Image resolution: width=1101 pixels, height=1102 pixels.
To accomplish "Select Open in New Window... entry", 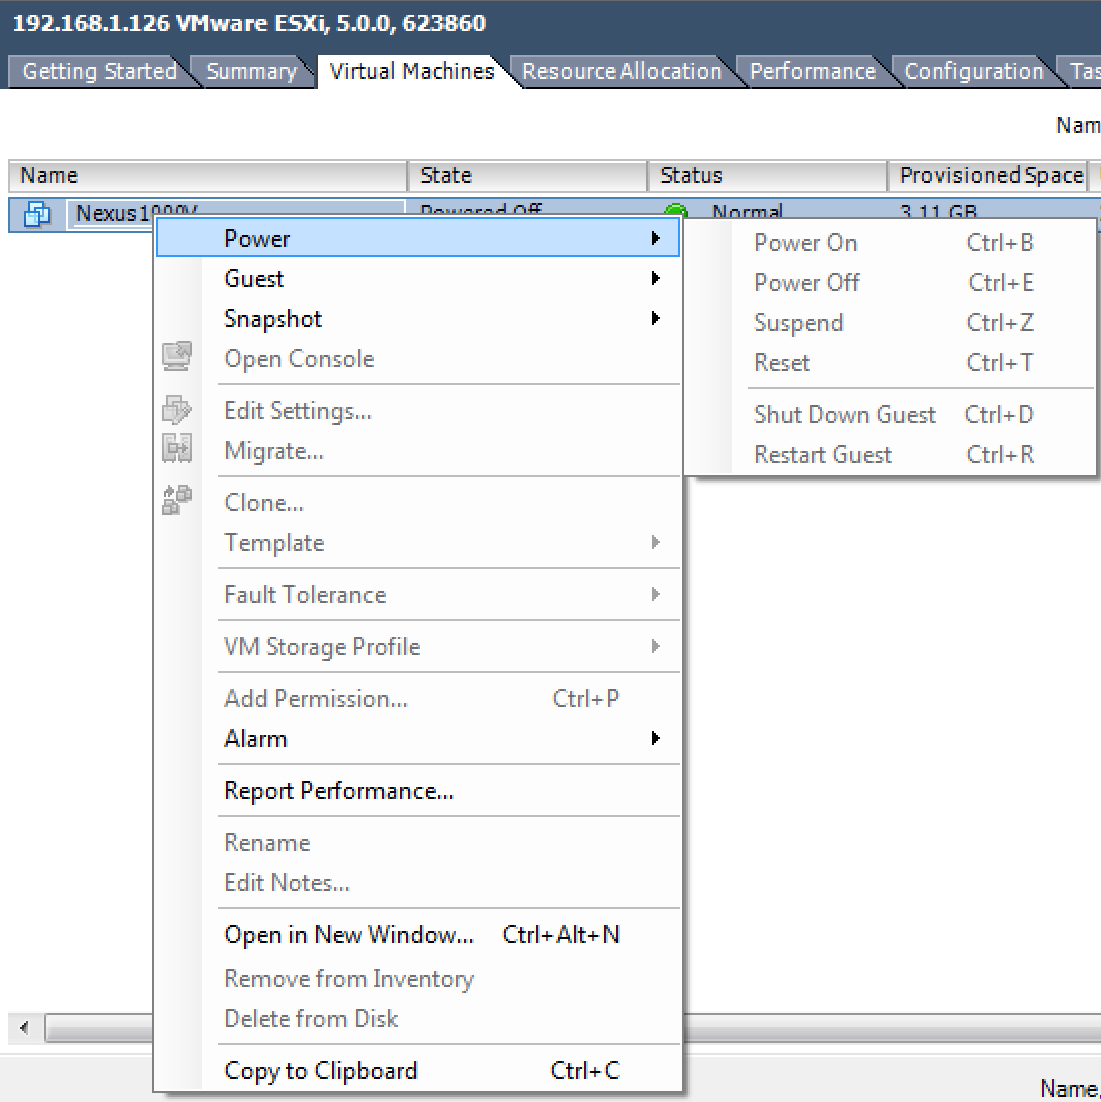I will click(x=417, y=935).
